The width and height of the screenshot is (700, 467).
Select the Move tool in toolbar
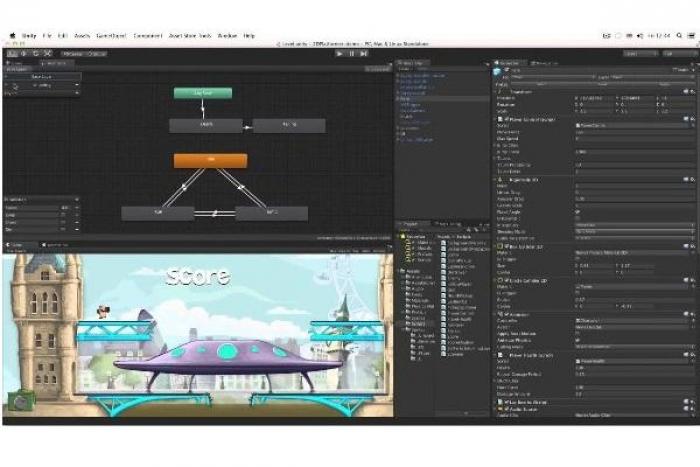click(21, 53)
